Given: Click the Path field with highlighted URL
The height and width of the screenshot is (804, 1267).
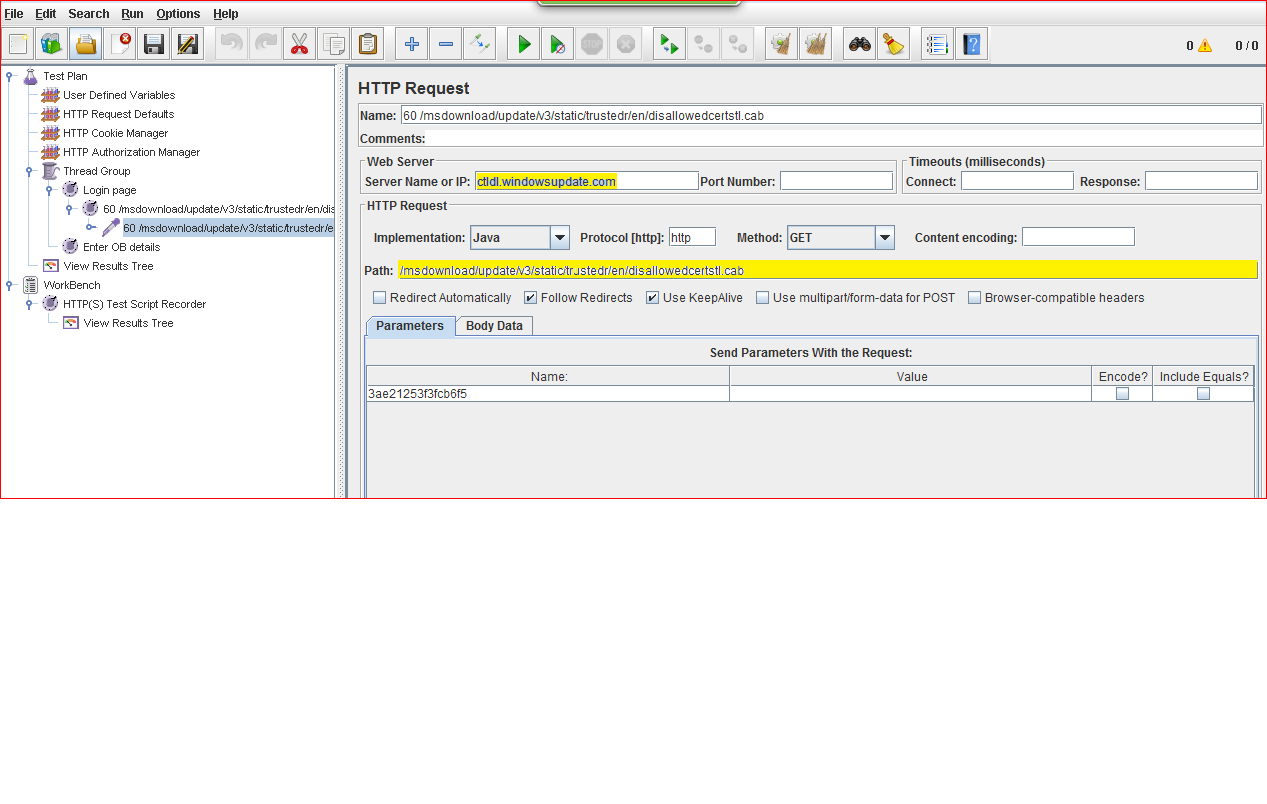Looking at the screenshot, I should tap(826, 270).
